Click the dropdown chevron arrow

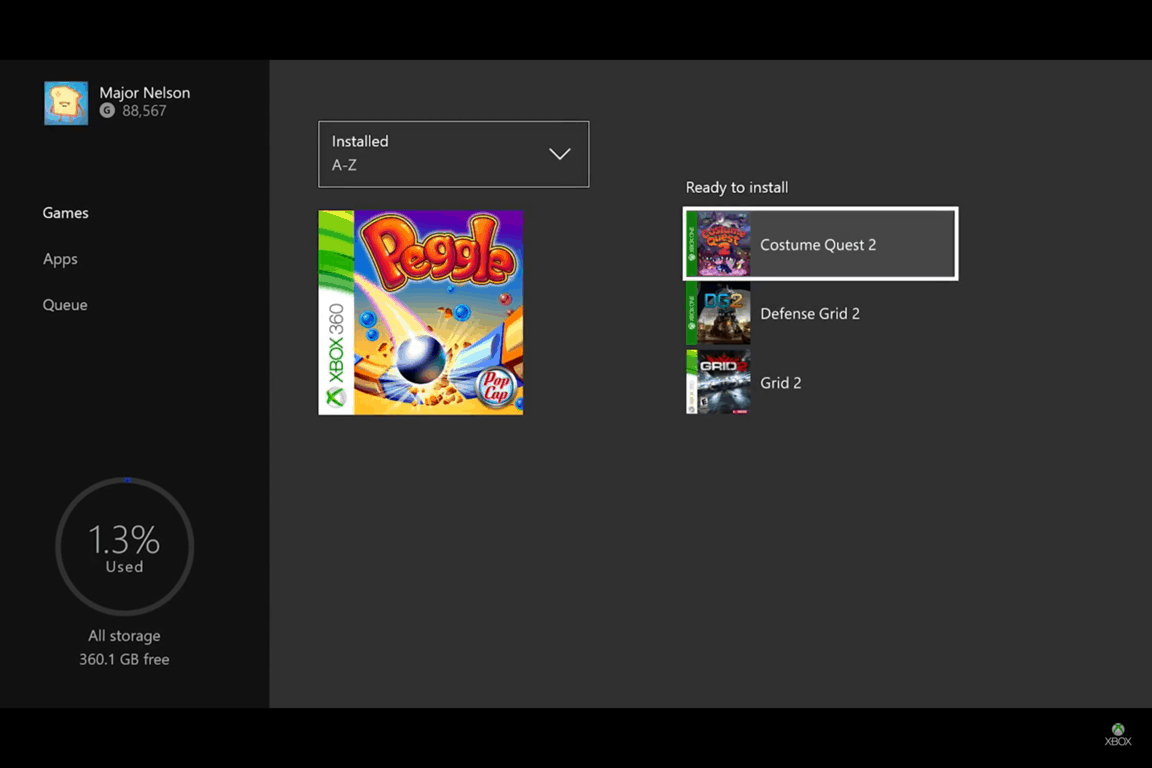click(x=560, y=154)
